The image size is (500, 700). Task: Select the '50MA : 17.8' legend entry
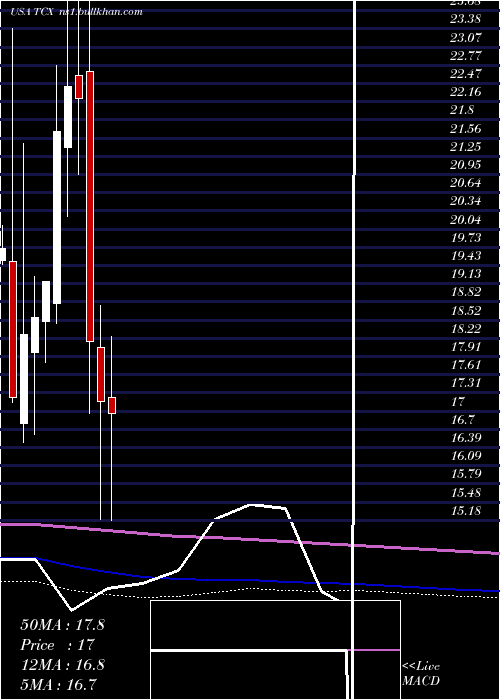(x=62, y=625)
